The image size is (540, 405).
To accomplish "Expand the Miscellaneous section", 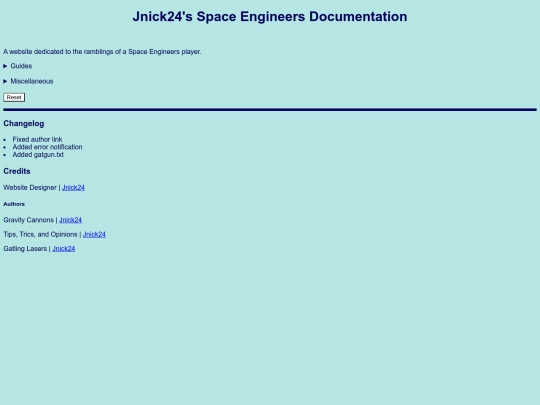I will 28,81.
